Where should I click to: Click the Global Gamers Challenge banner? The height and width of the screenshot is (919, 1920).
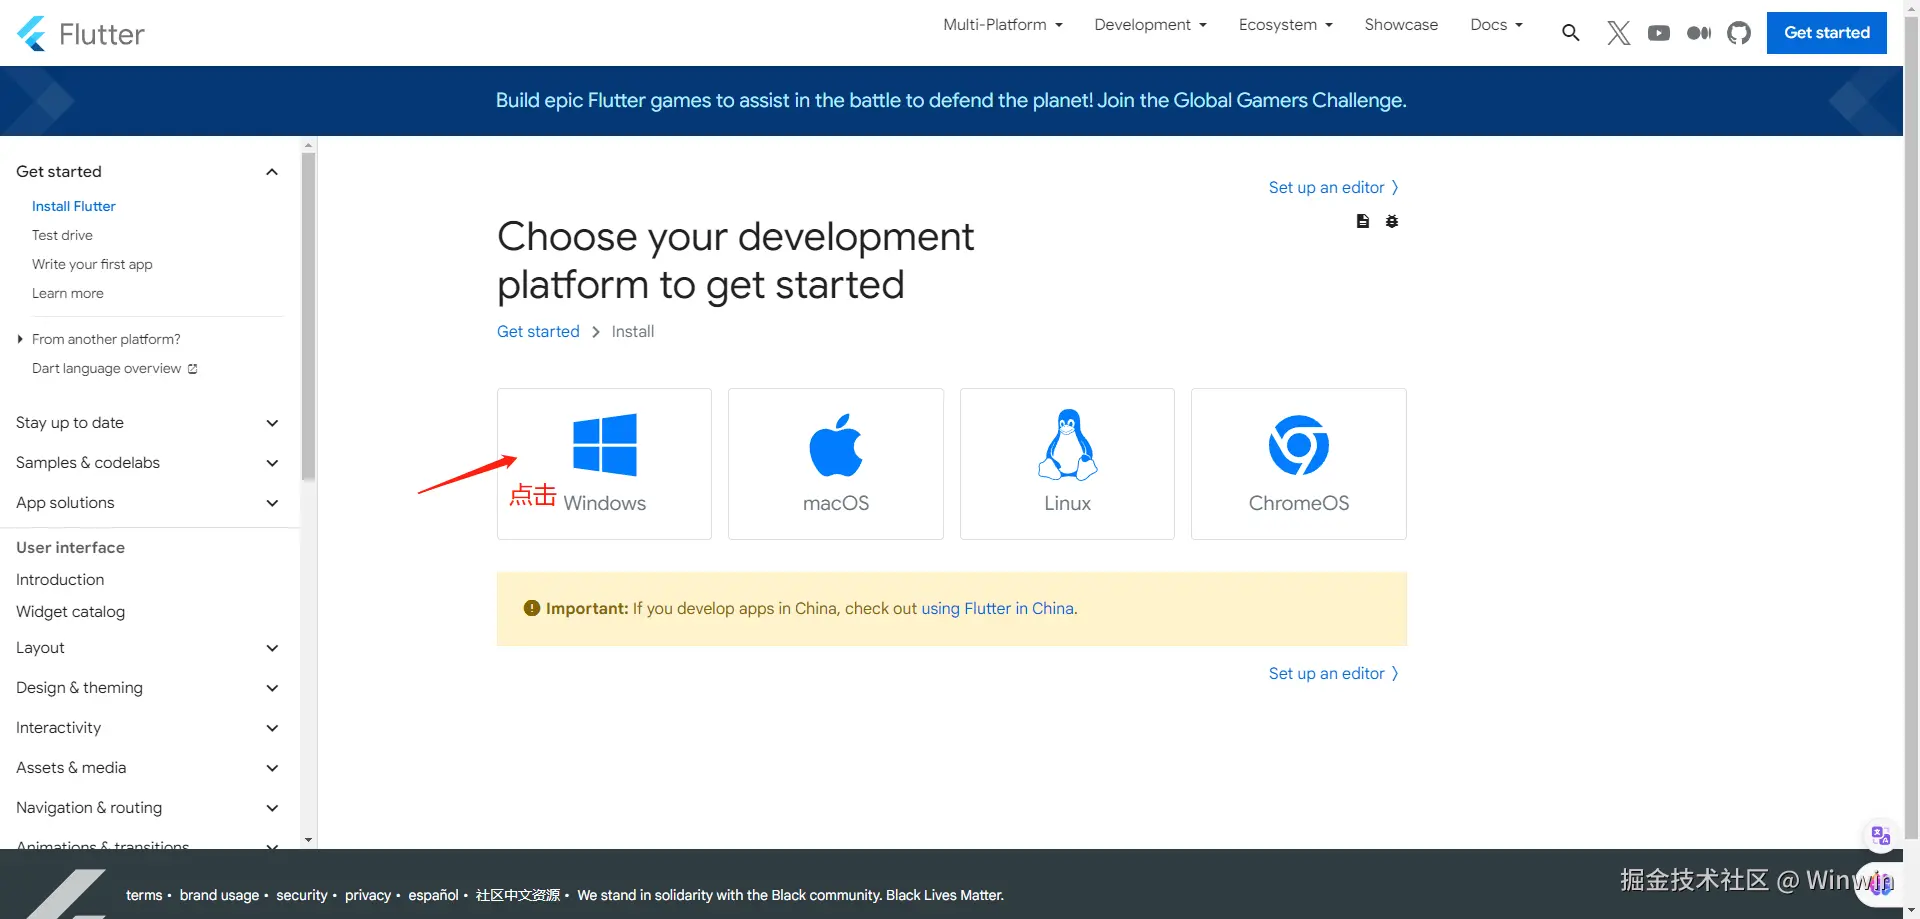point(951,101)
